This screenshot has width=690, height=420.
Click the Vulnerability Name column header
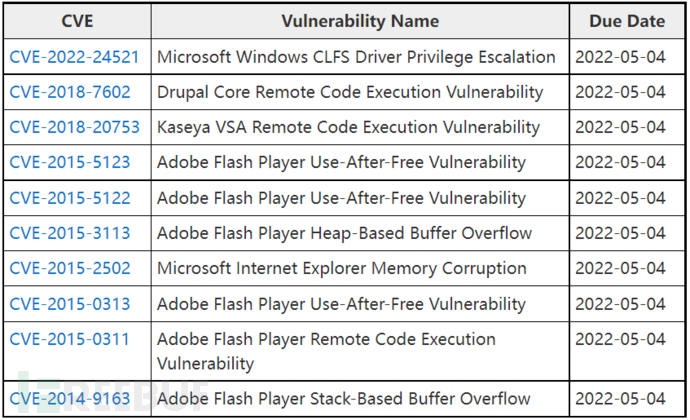tap(360, 21)
